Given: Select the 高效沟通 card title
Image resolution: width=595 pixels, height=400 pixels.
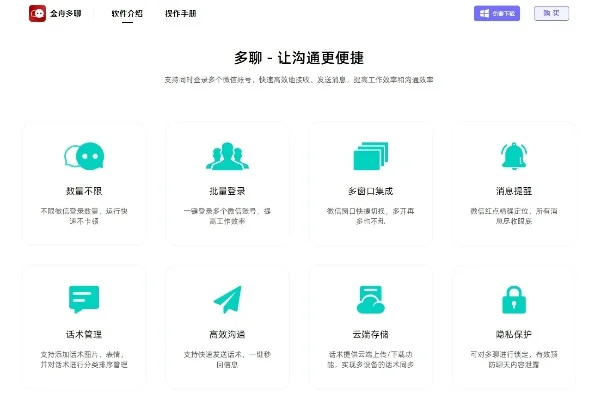Looking at the screenshot, I should [227, 334].
